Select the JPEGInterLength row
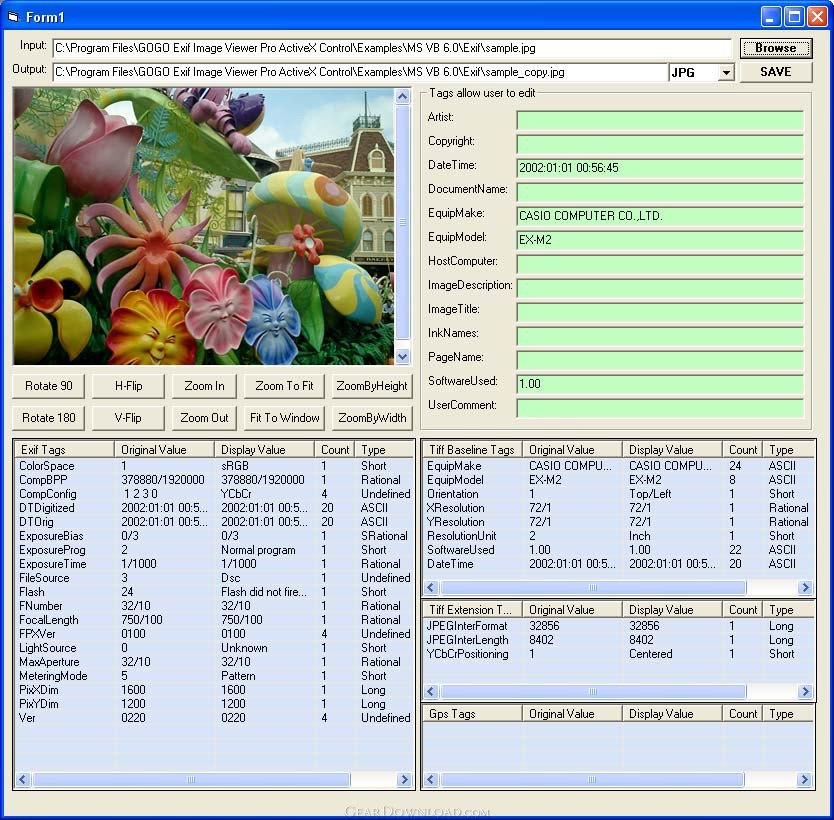The width and height of the screenshot is (834, 820). click(x=619, y=640)
